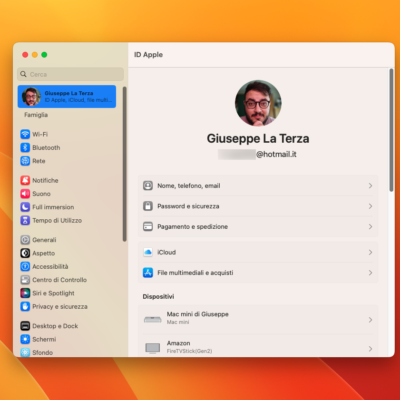The image size is (400, 400).
Task: Click the Siri e Spotlight icon
Action: pyautogui.click(x=25, y=293)
